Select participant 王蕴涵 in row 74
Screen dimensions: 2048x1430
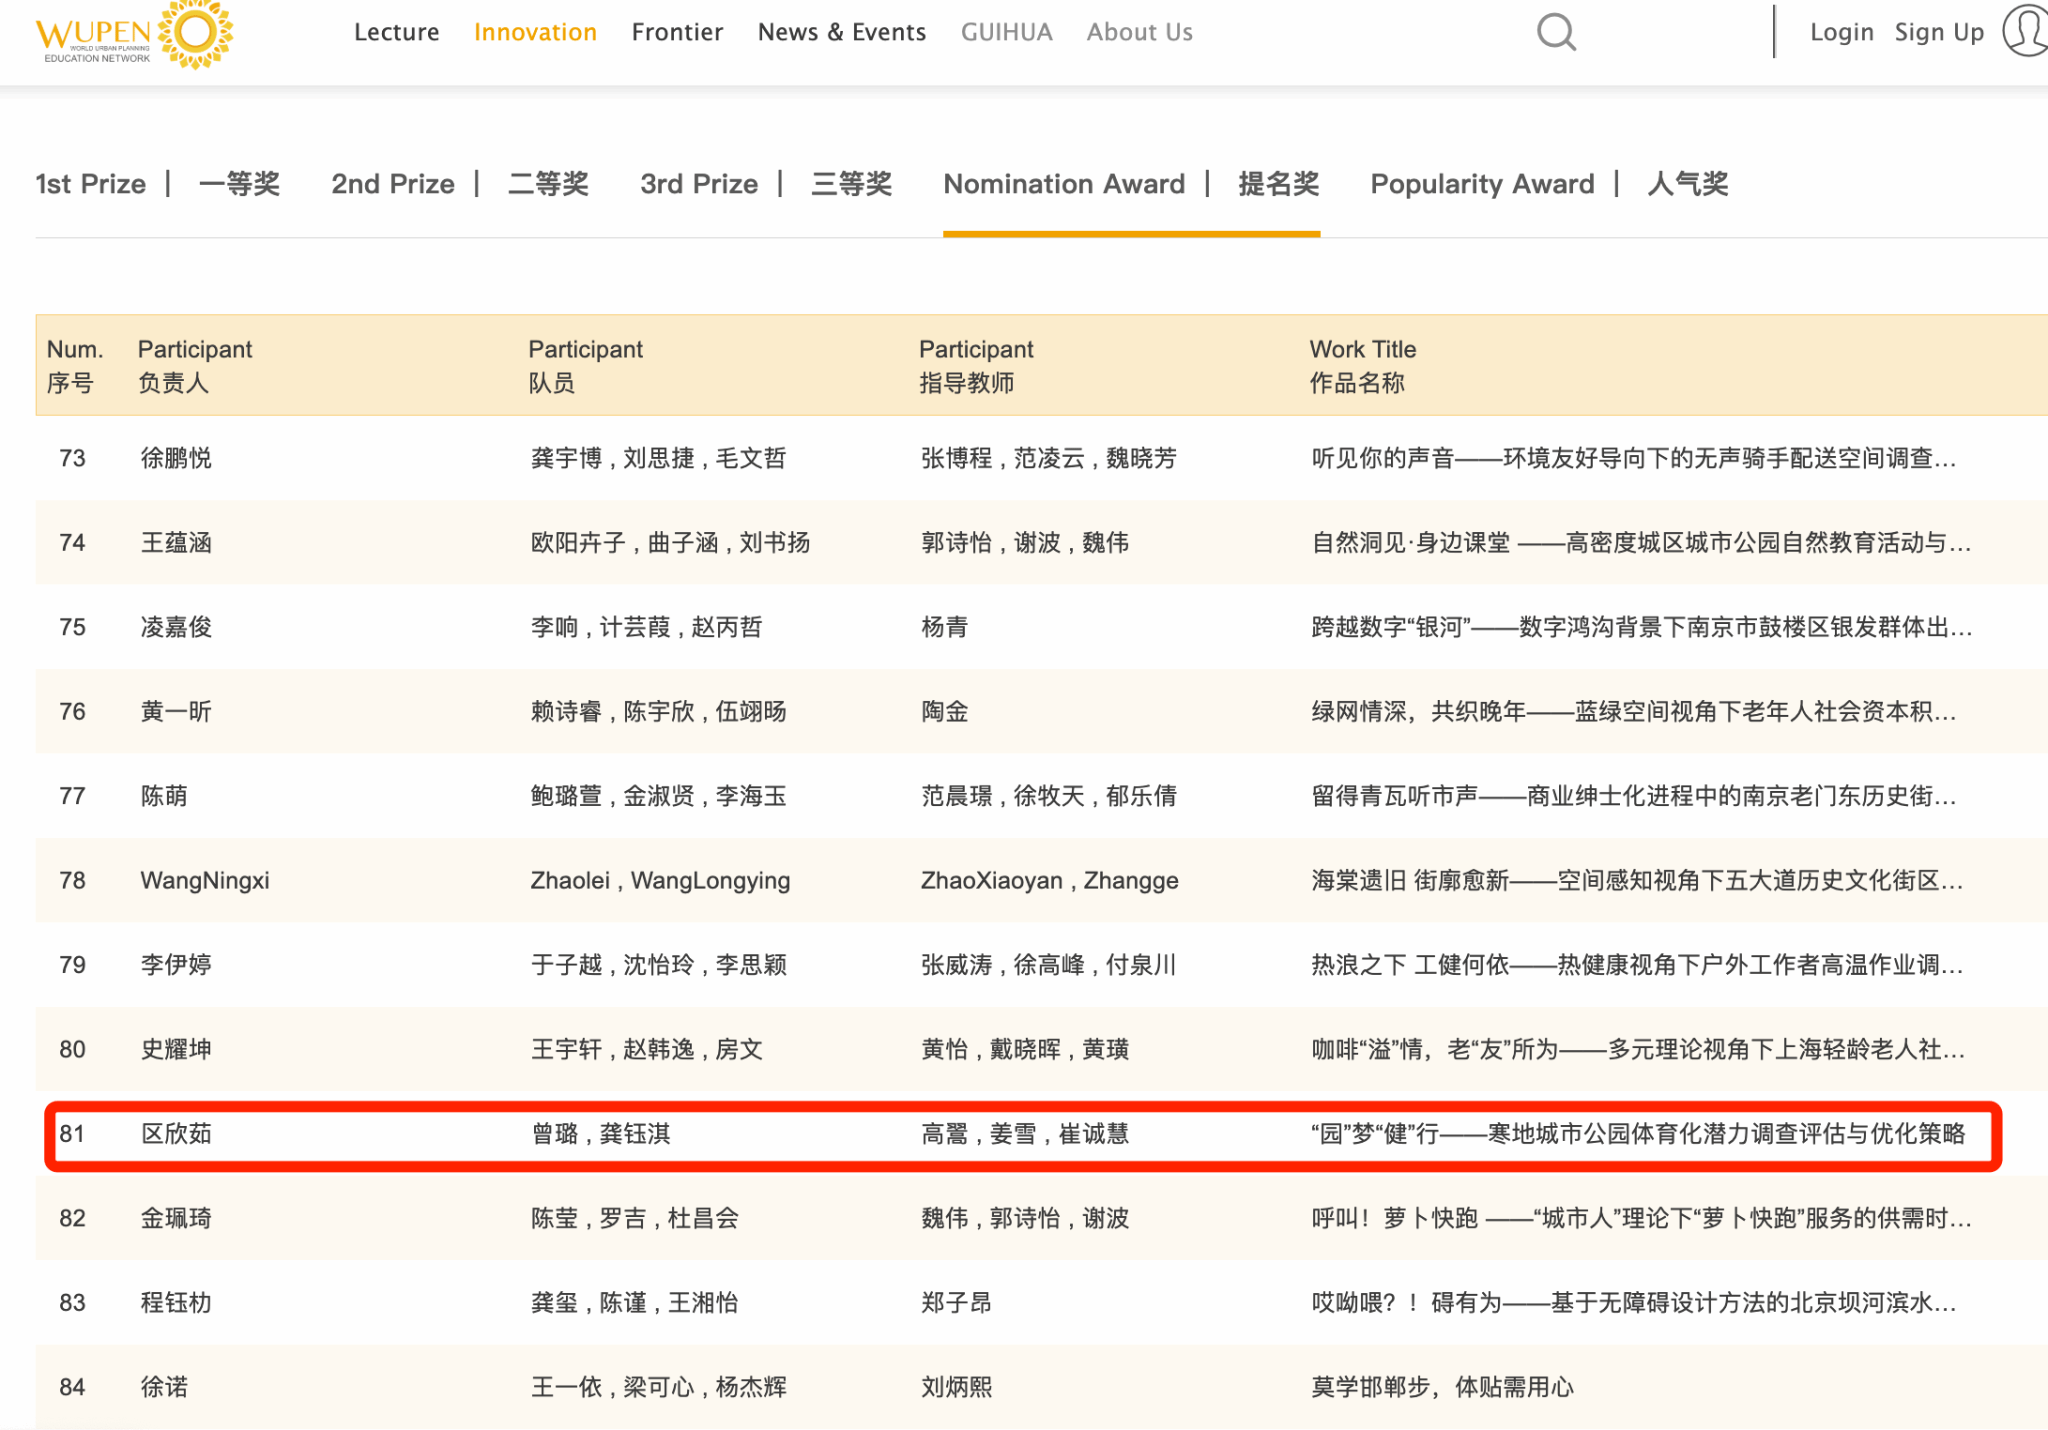point(176,543)
